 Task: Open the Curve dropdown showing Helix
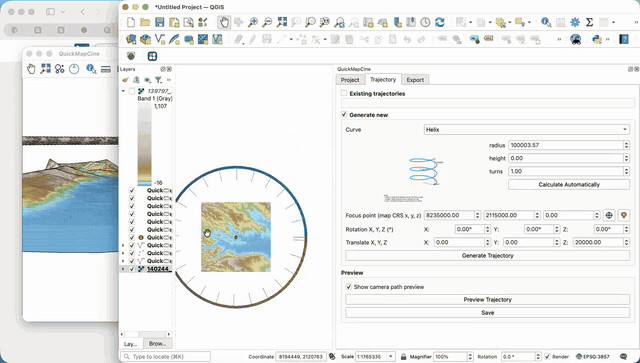[x=527, y=129]
